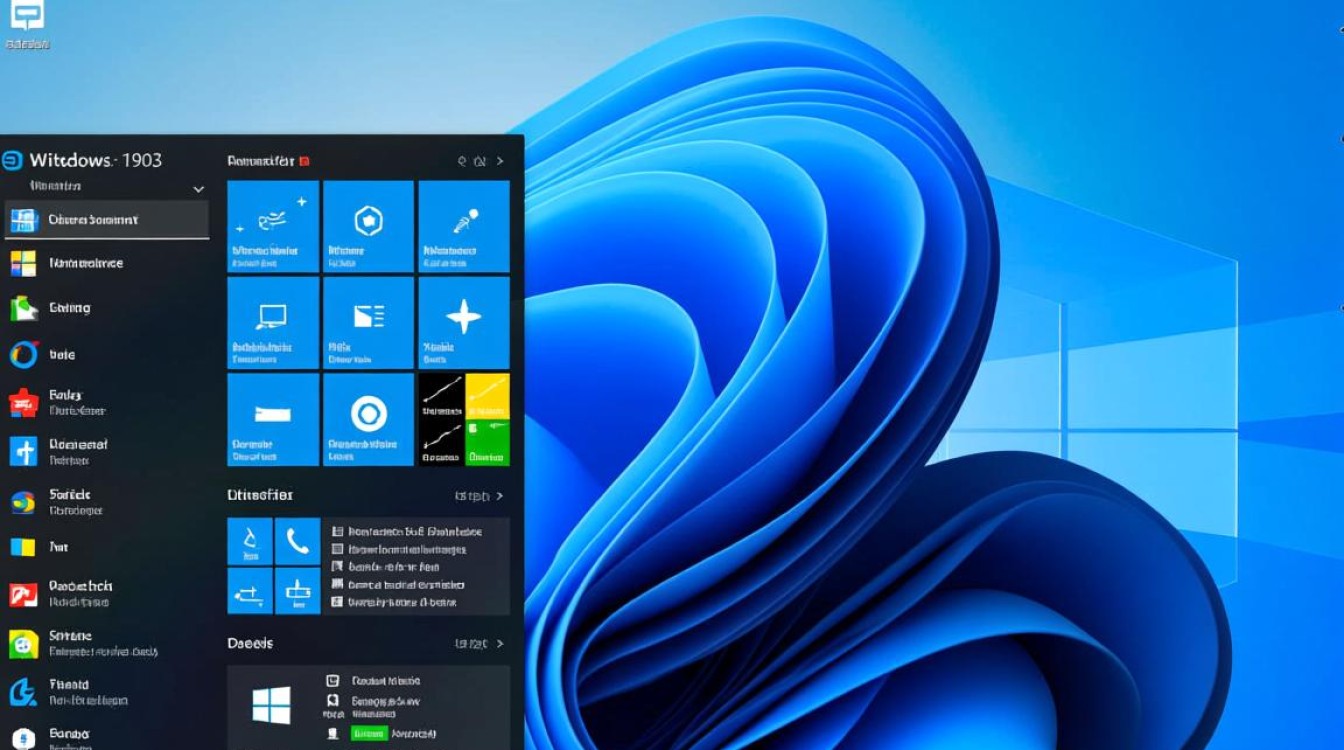
Task: Open the microphone tile in the top row
Action: click(x=464, y=225)
